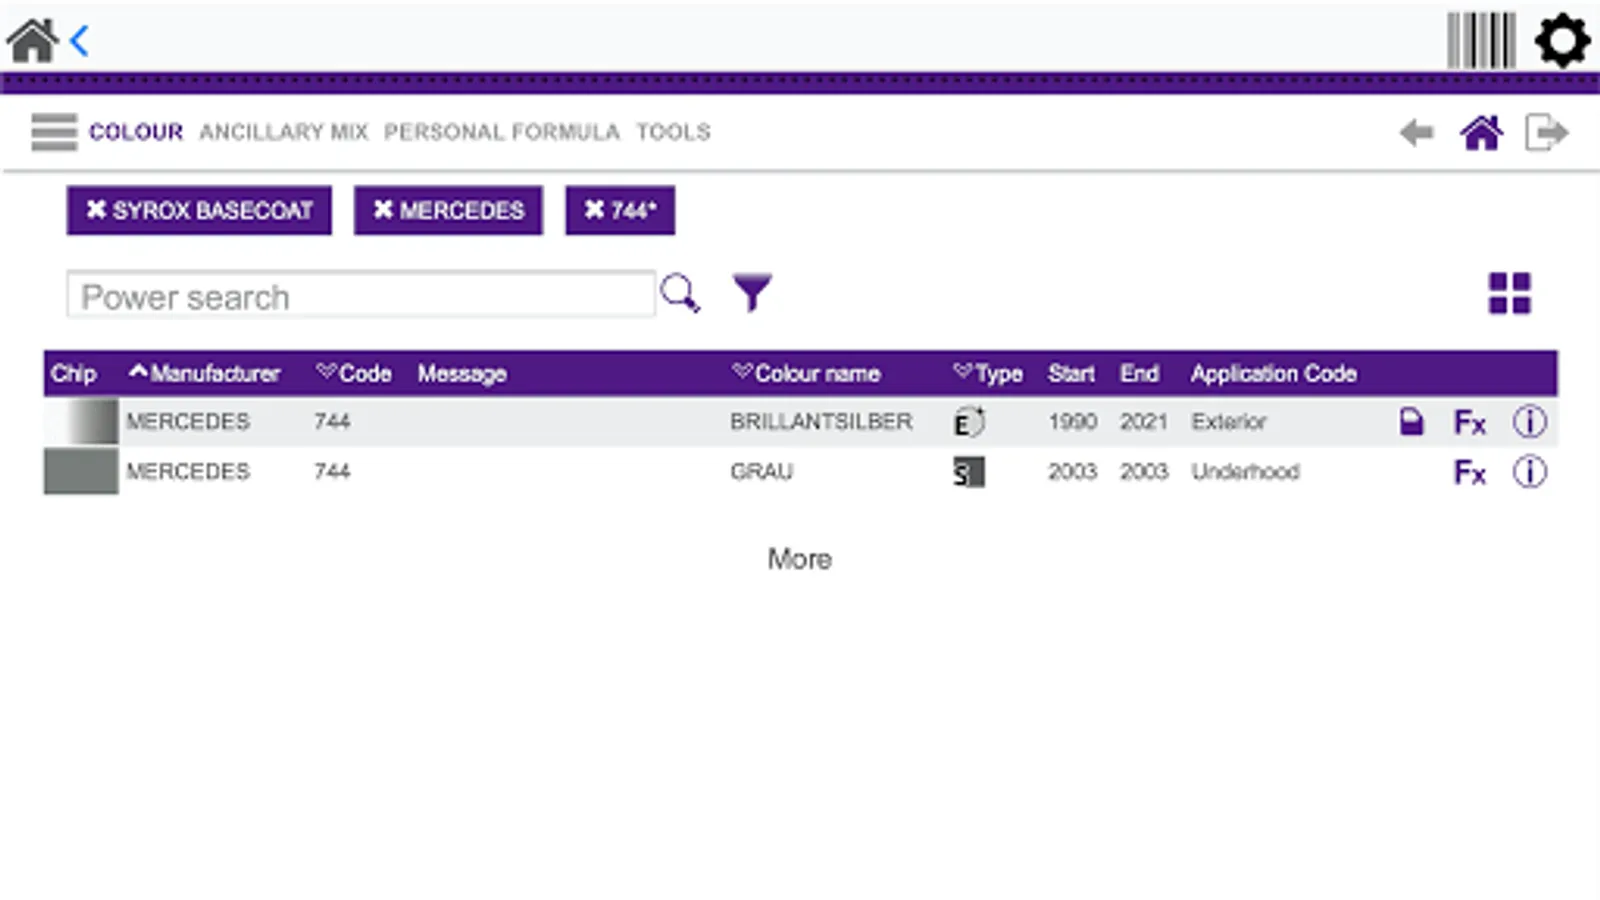Click MERCEDES manufacturer in GRAU row
The image size is (1600, 900).
coord(188,472)
